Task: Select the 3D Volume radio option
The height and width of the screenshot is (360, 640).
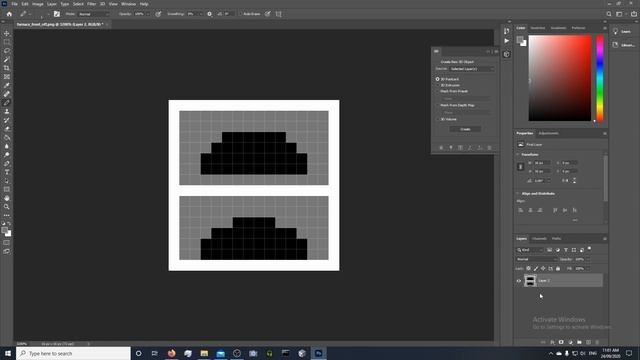Action: coord(438,119)
